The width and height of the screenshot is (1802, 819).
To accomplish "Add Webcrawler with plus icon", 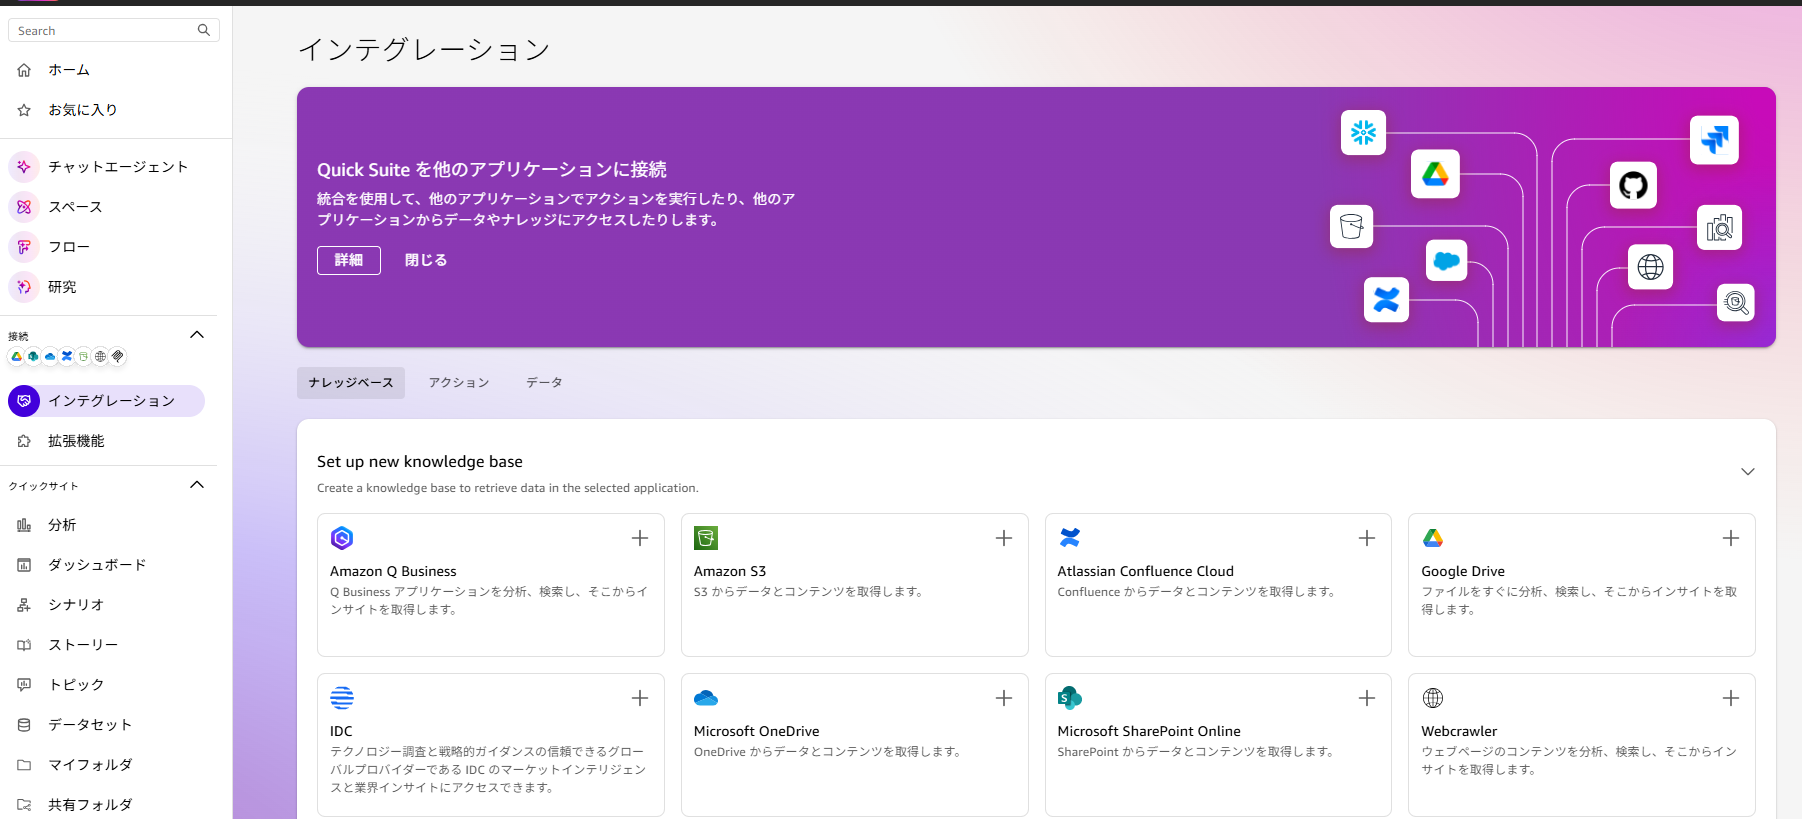I will point(1731,698).
